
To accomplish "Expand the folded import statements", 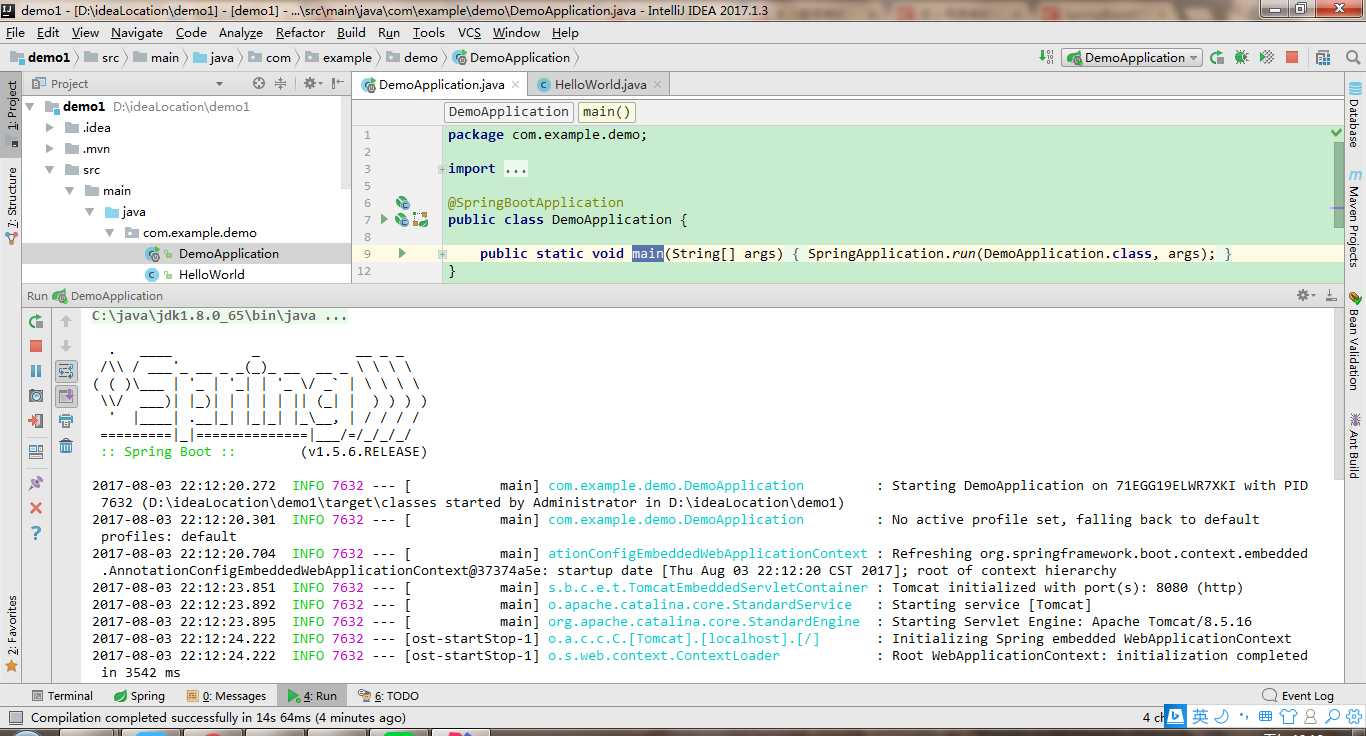I will click(x=515, y=169).
